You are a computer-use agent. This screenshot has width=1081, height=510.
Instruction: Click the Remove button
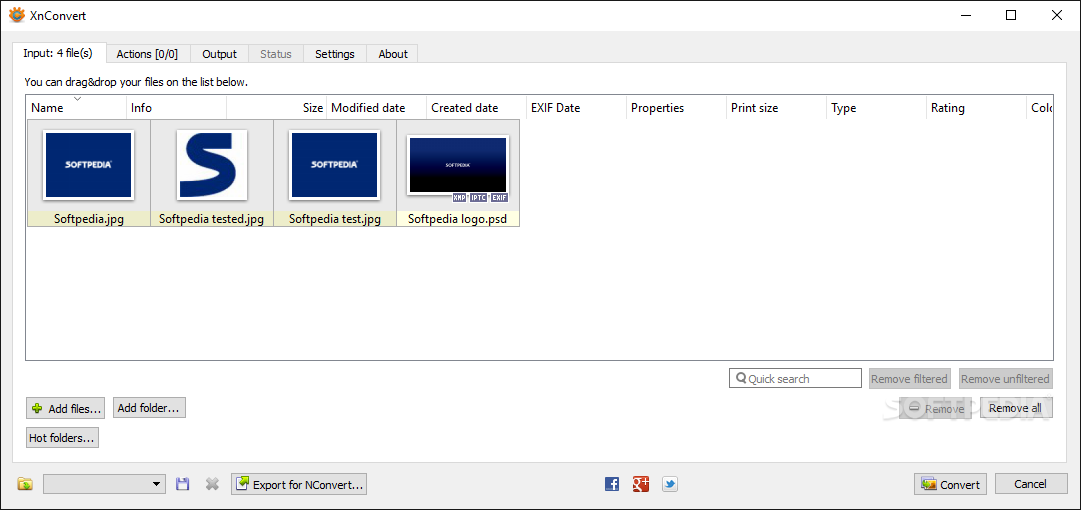(x=936, y=408)
